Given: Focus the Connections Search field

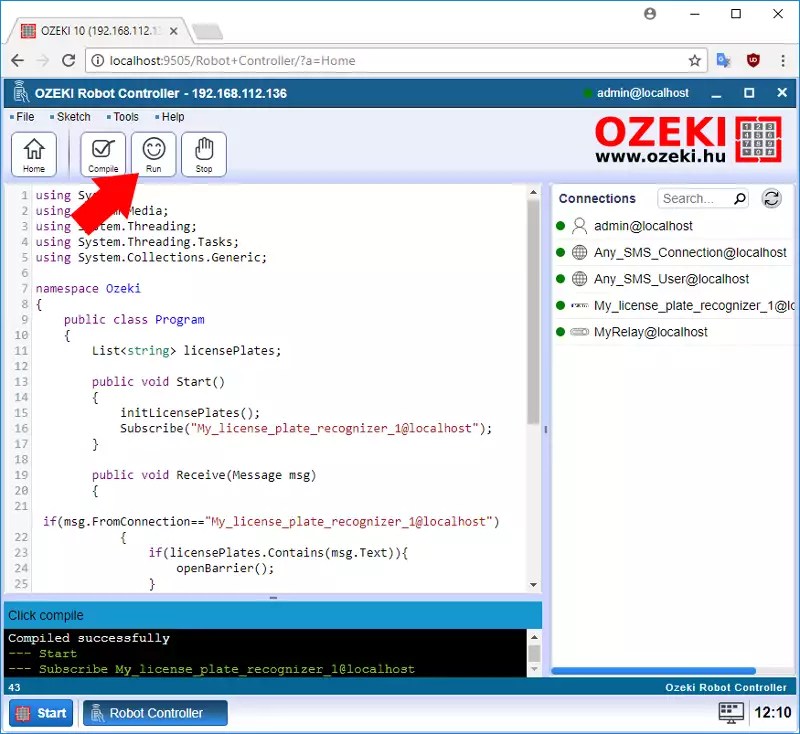Looking at the screenshot, I should point(703,198).
